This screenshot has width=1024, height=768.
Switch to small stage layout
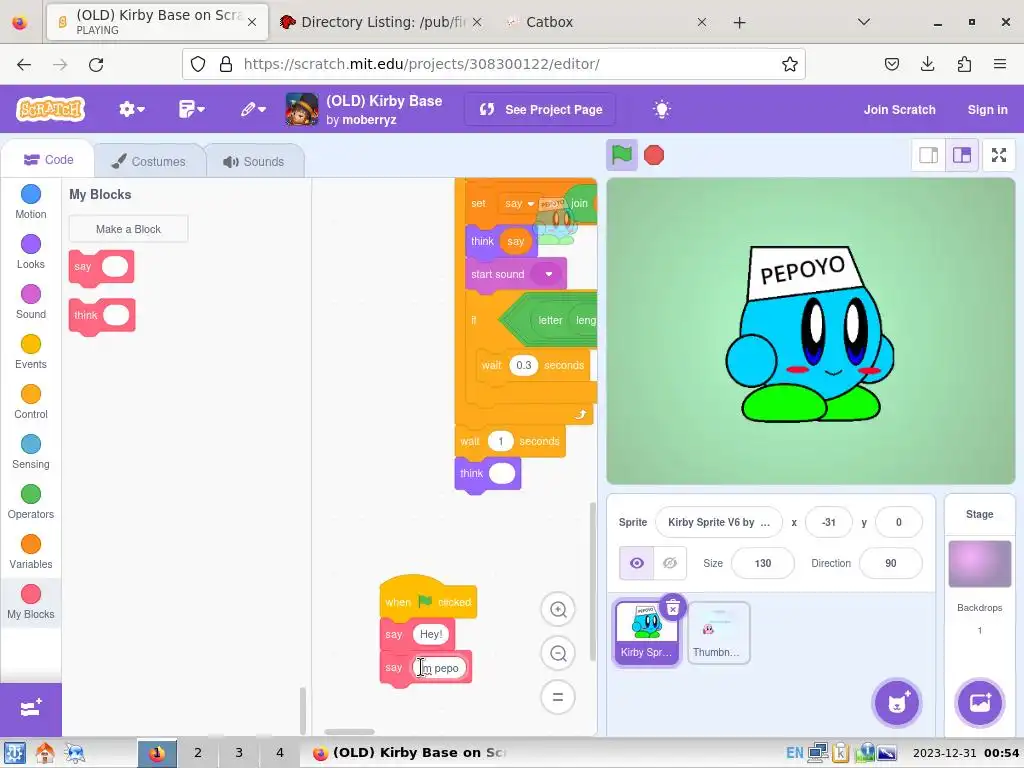coord(929,155)
